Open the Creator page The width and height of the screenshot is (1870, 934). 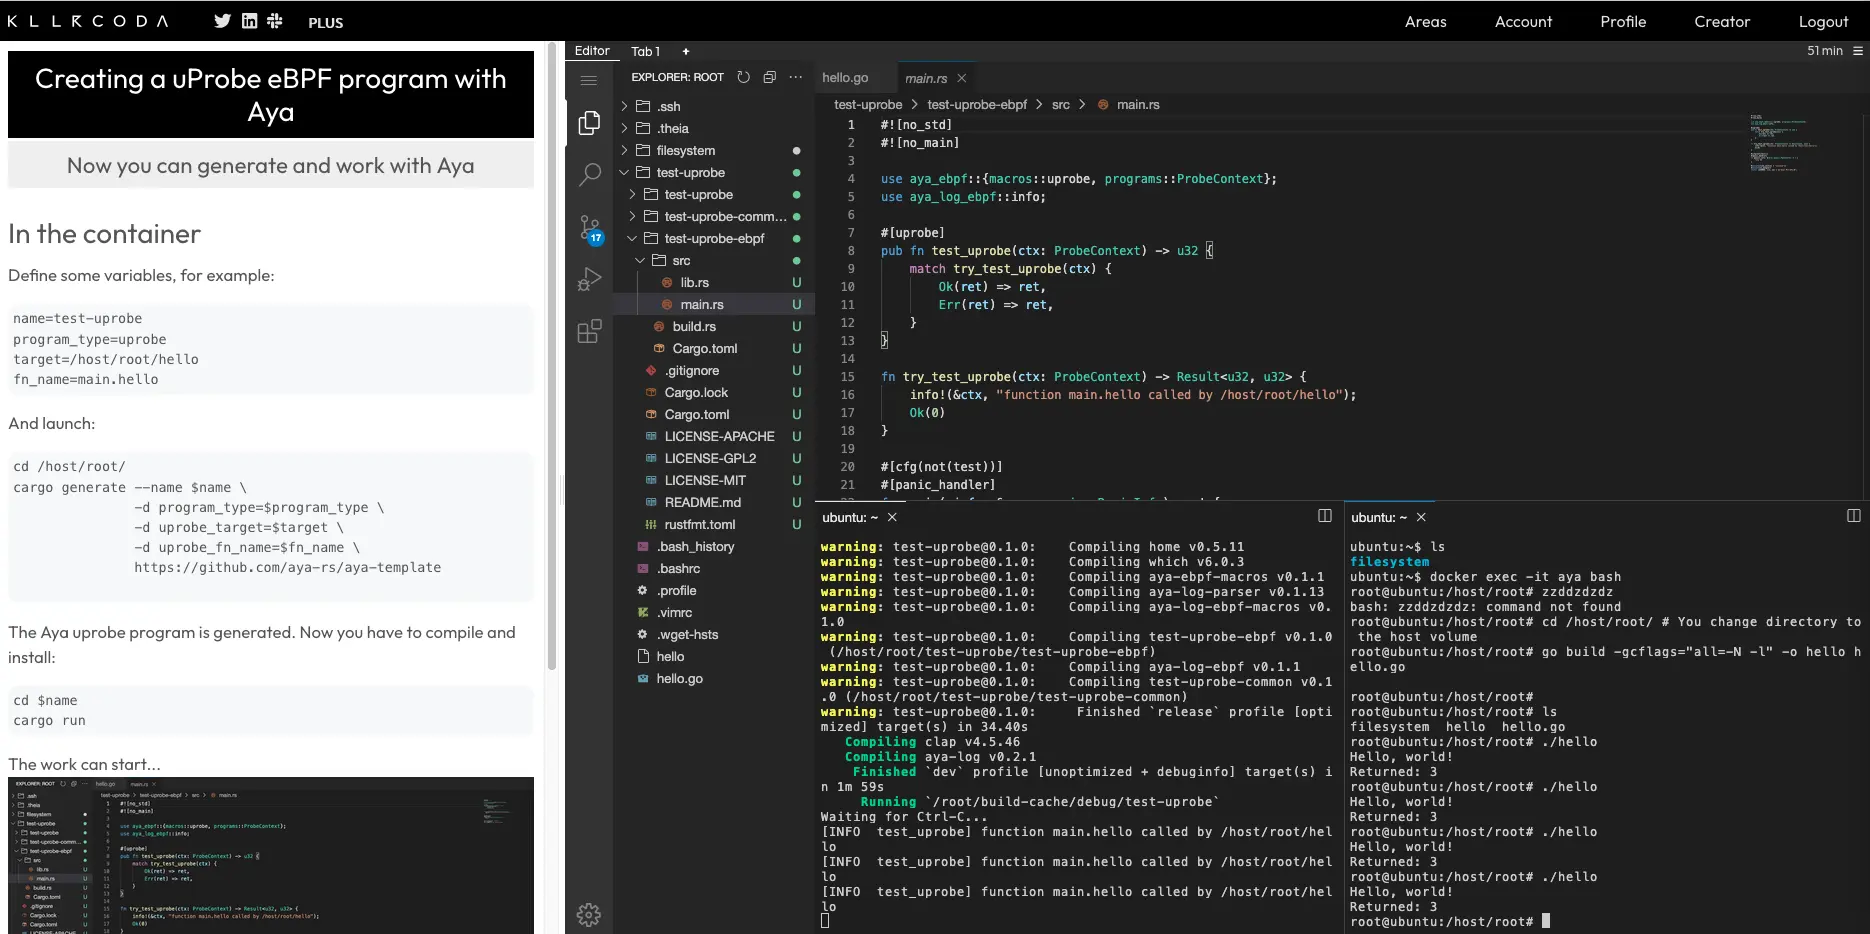pyautogui.click(x=1722, y=21)
